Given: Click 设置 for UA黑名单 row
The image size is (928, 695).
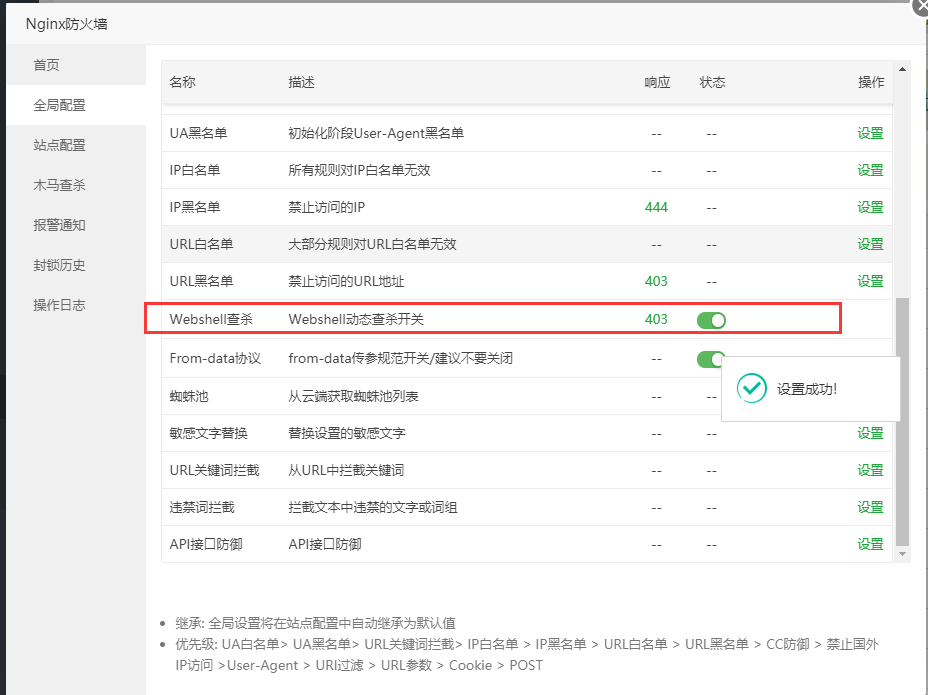Looking at the screenshot, I should pyautogui.click(x=870, y=133).
